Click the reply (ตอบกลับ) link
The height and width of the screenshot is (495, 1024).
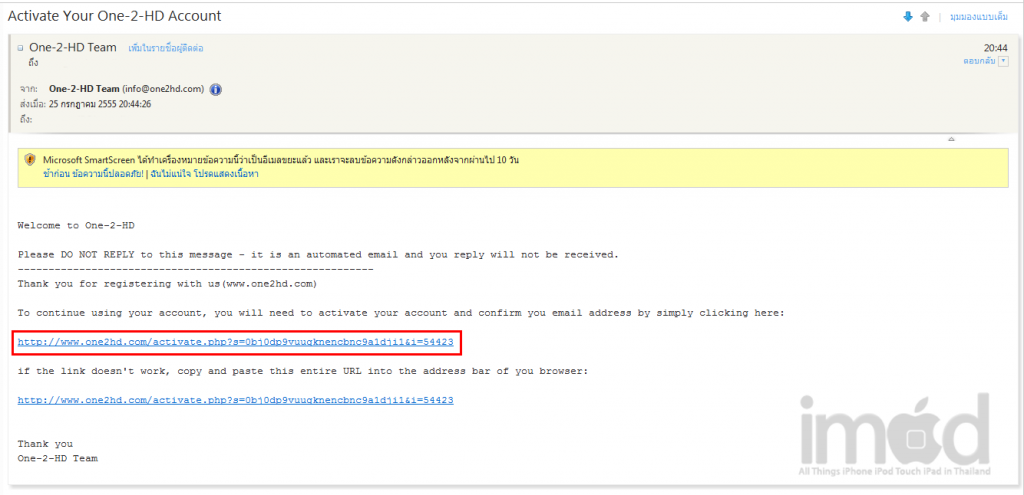(978, 61)
